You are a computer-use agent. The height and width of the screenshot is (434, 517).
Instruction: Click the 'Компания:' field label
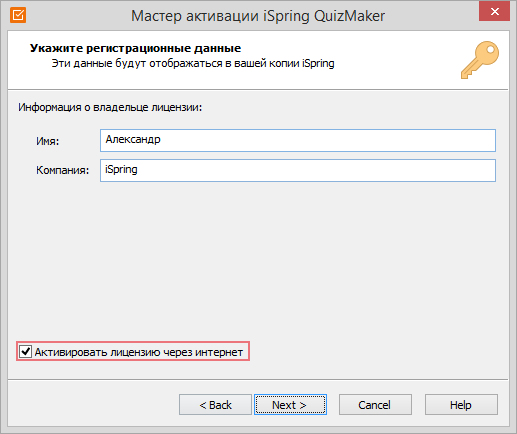point(63,170)
